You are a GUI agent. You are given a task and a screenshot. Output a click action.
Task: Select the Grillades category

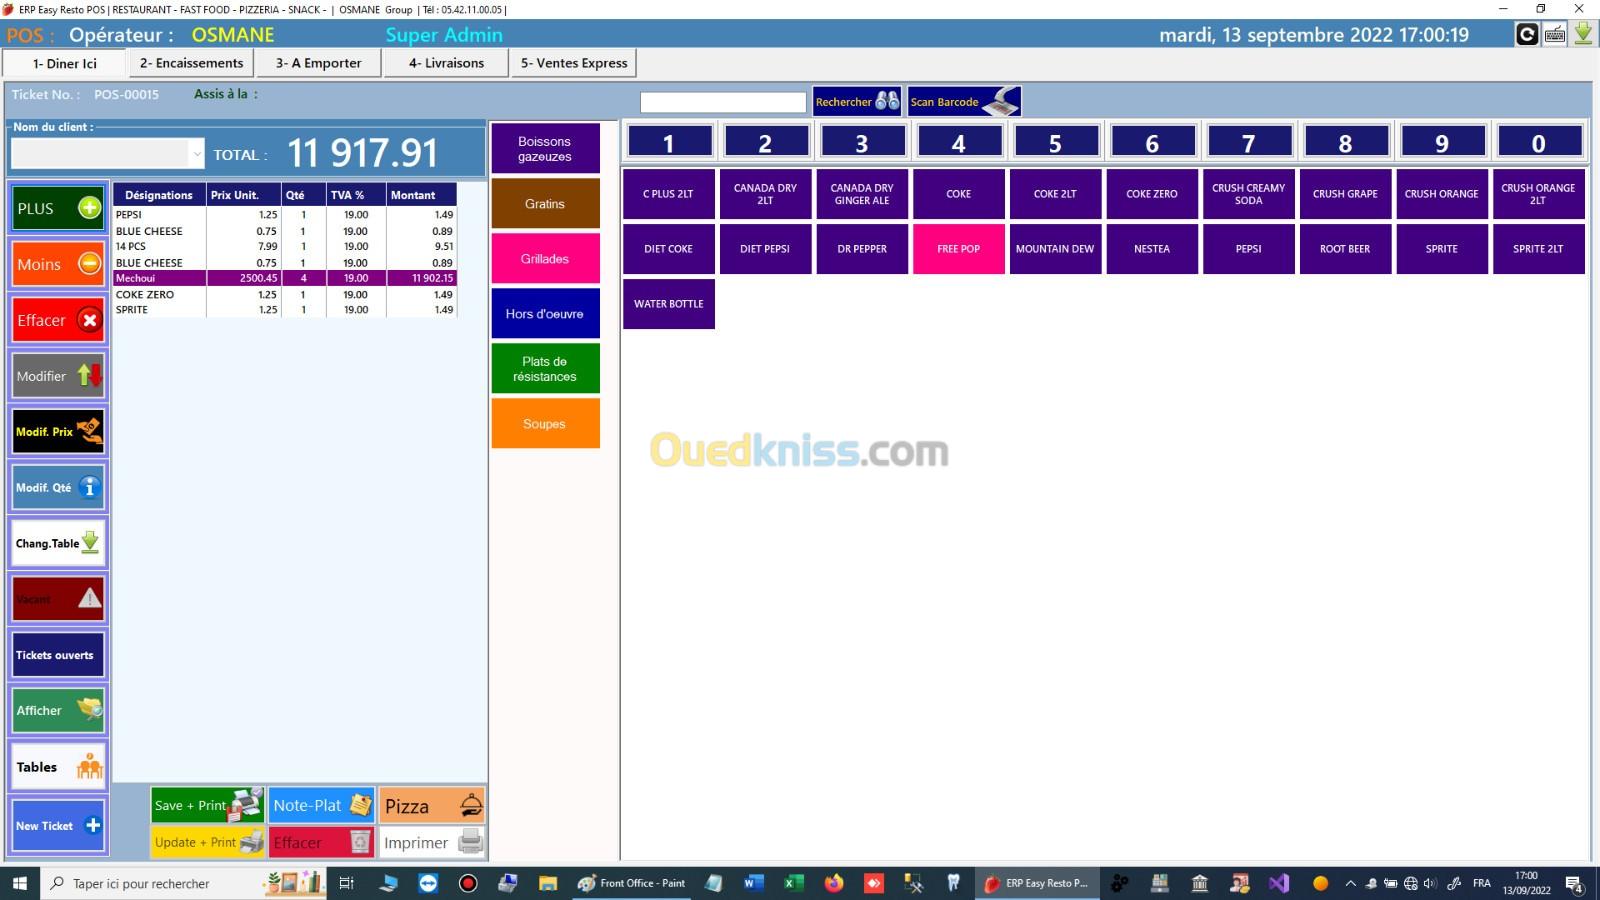[545, 259]
